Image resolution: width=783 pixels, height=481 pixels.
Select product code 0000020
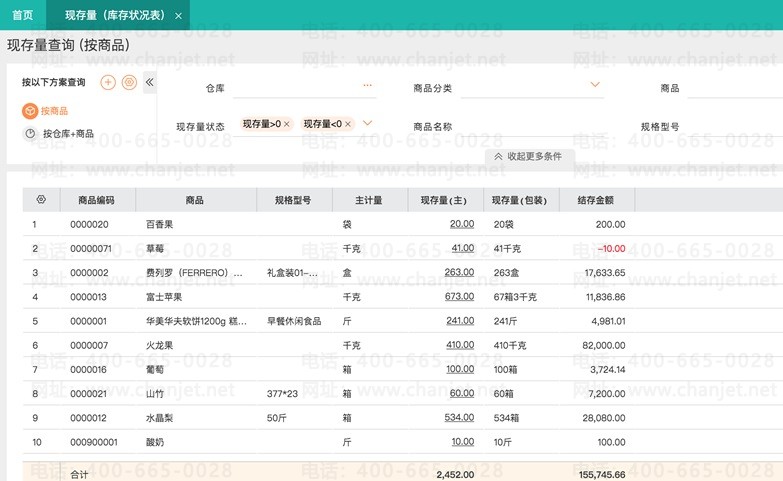89,224
